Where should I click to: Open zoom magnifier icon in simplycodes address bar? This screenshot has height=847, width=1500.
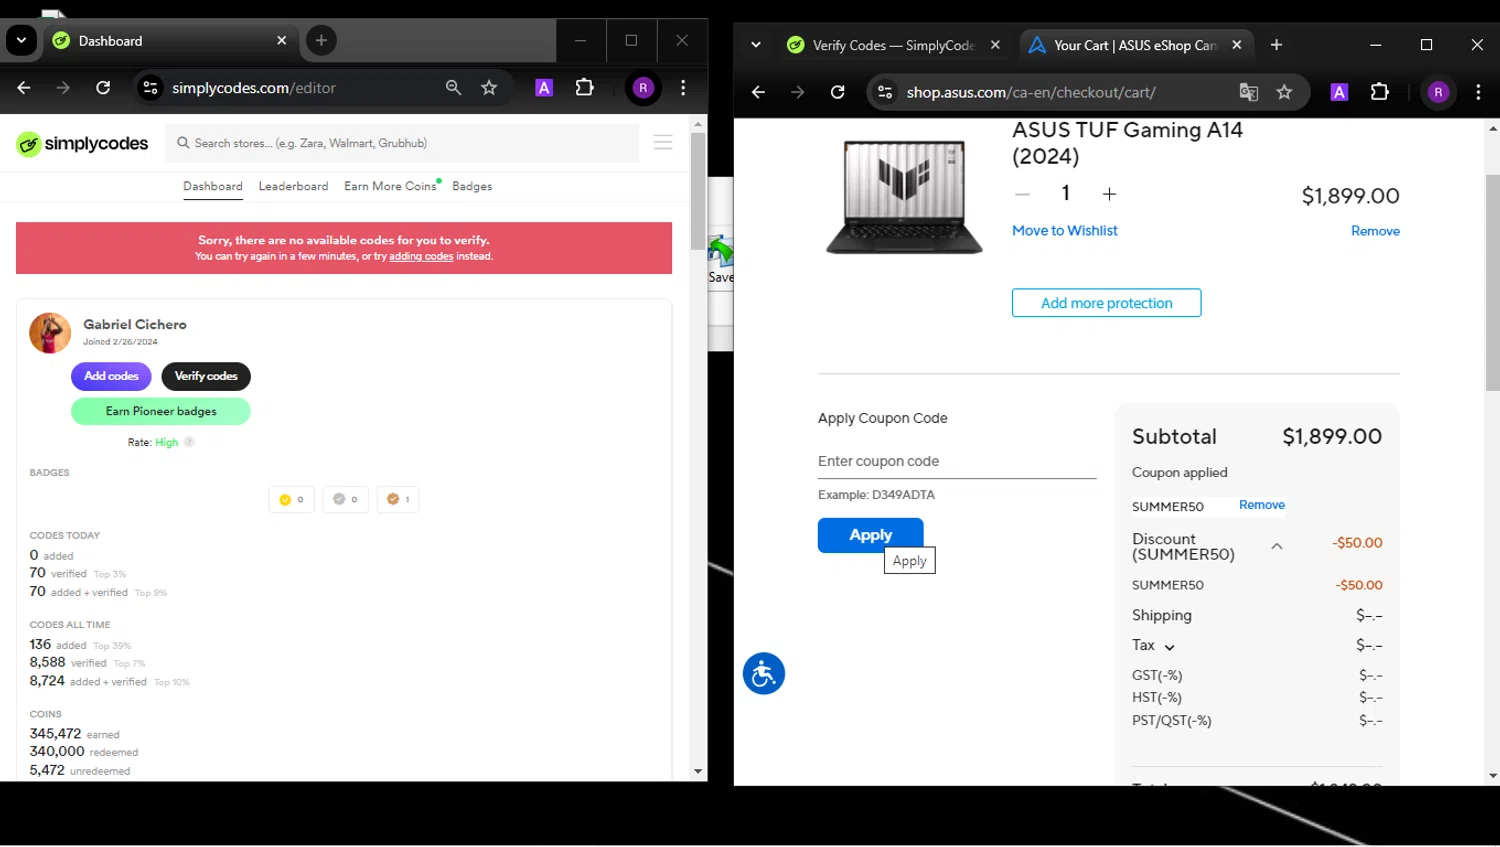pos(453,88)
